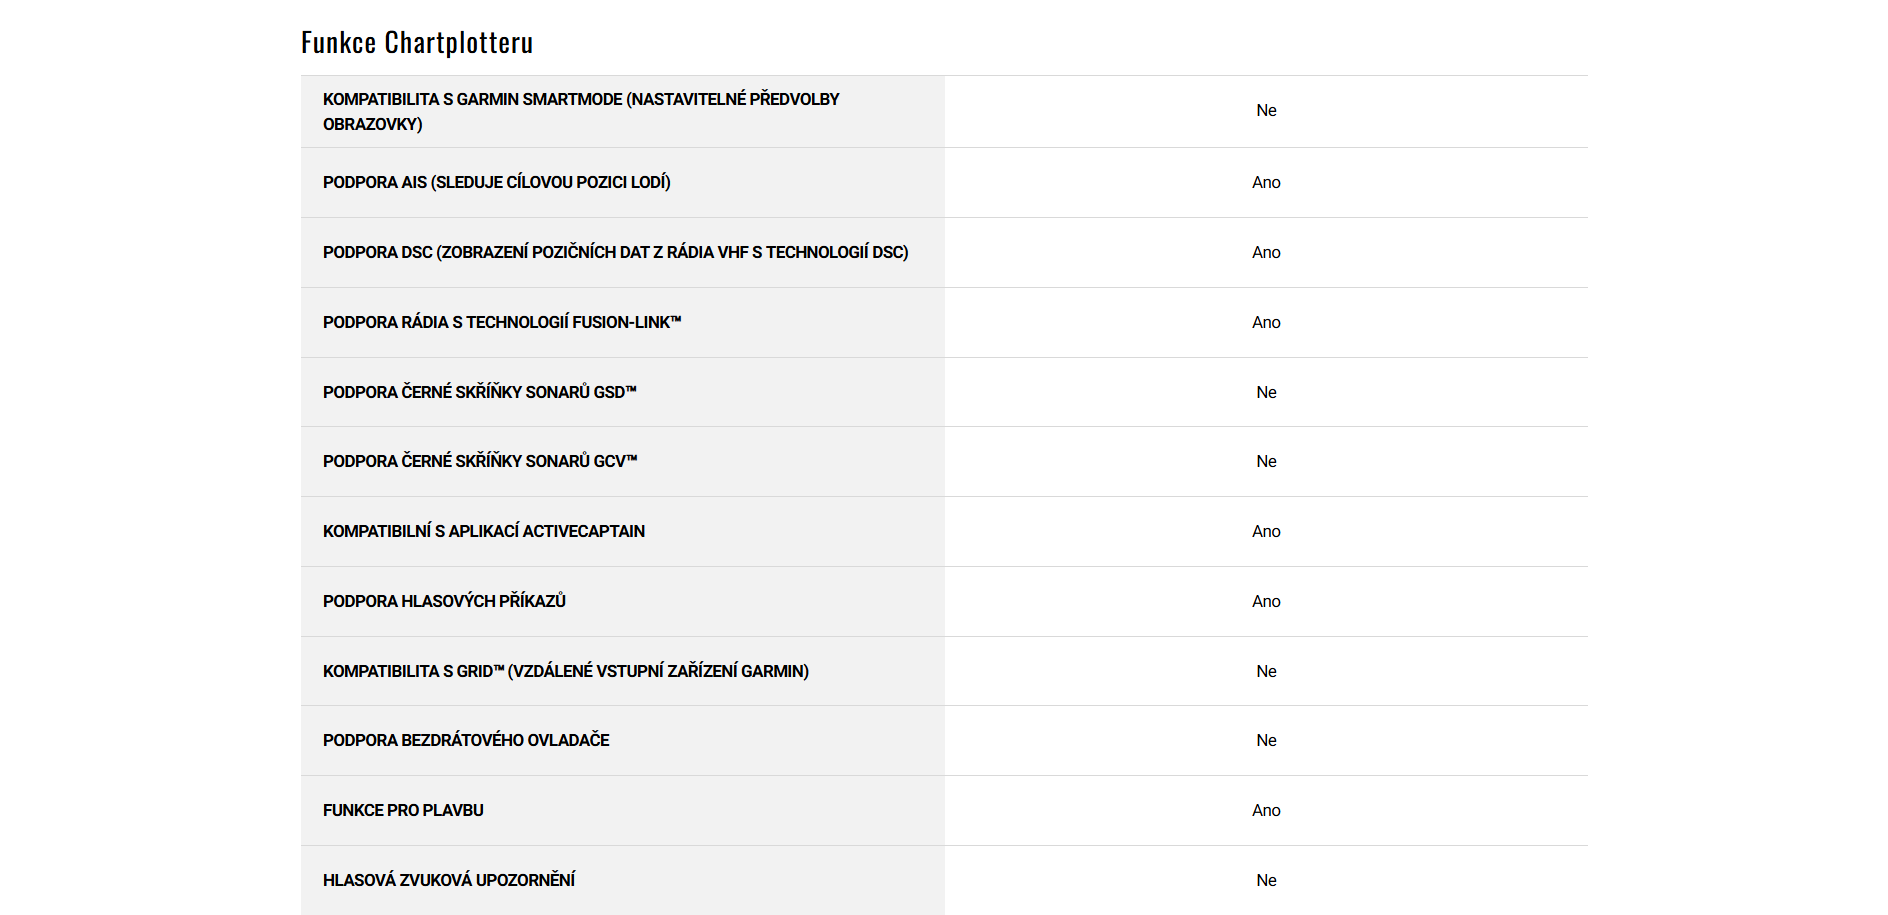Select the GSD sonar black box label
The height and width of the screenshot is (915, 1888).
(x=479, y=392)
